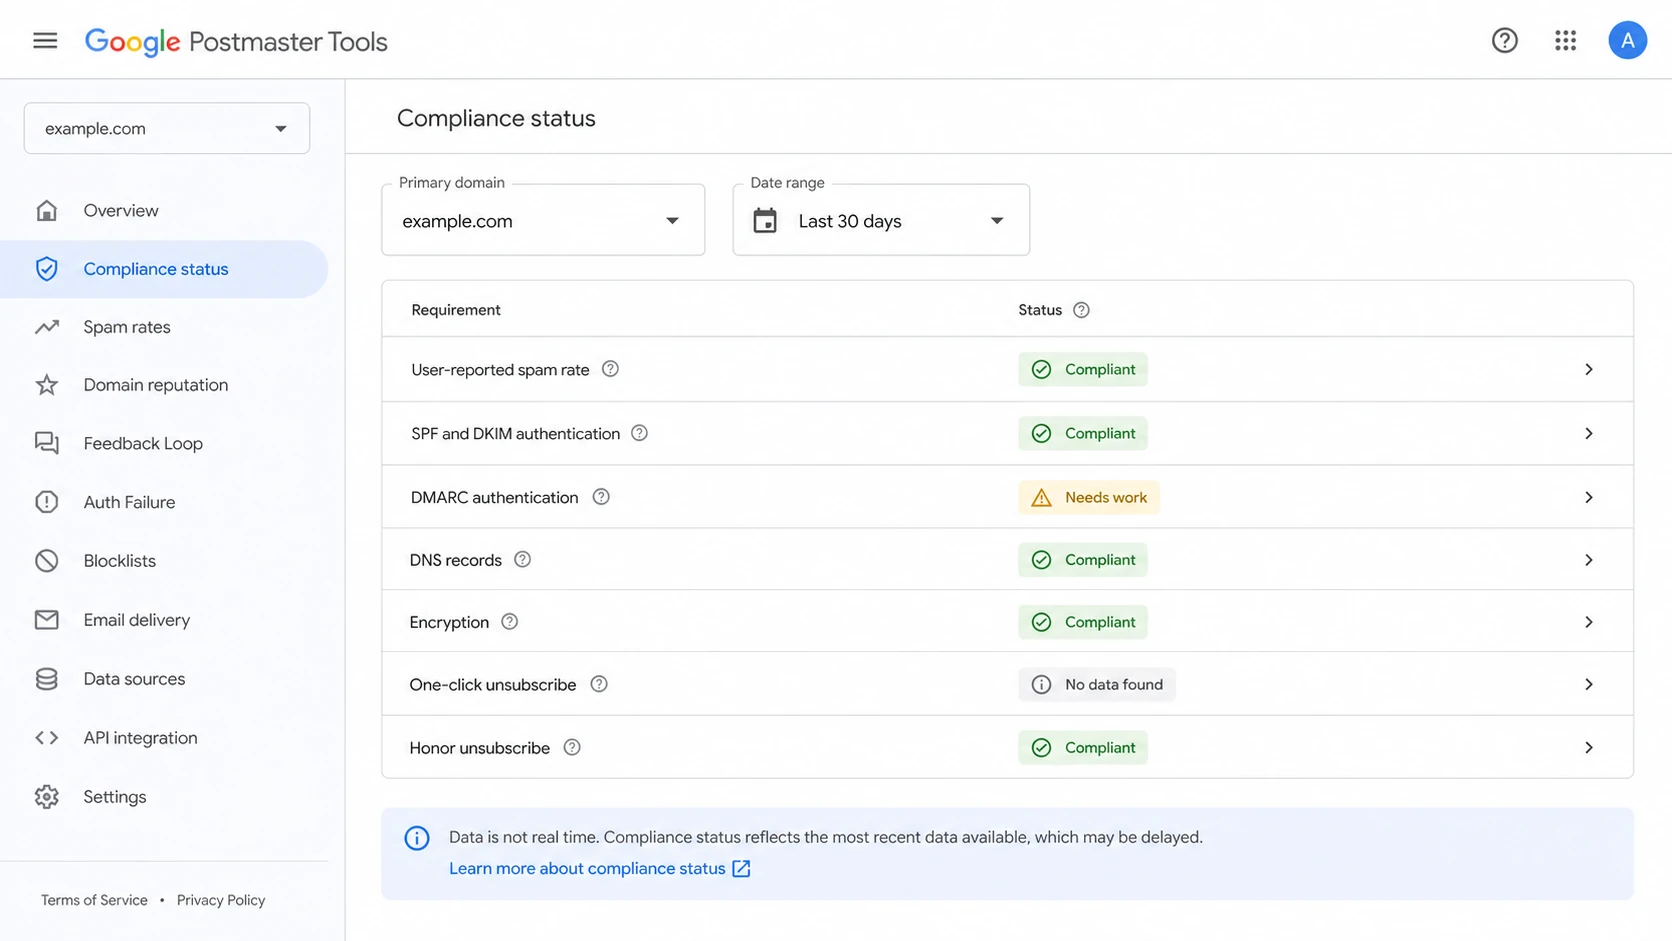Click the DMARC Needs work status badge
The width and height of the screenshot is (1672, 941).
[1089, 497]
